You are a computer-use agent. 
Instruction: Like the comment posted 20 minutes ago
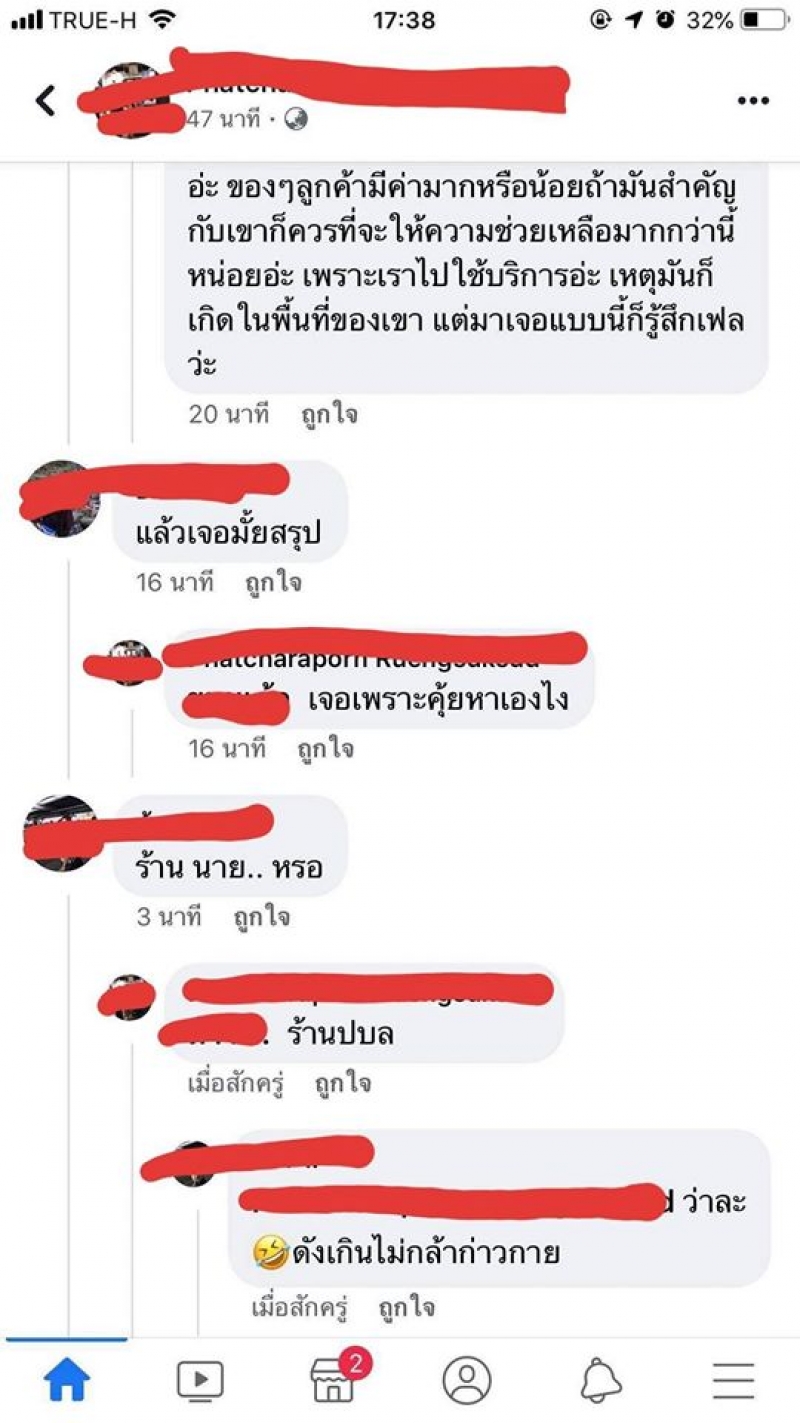(329, 415)
